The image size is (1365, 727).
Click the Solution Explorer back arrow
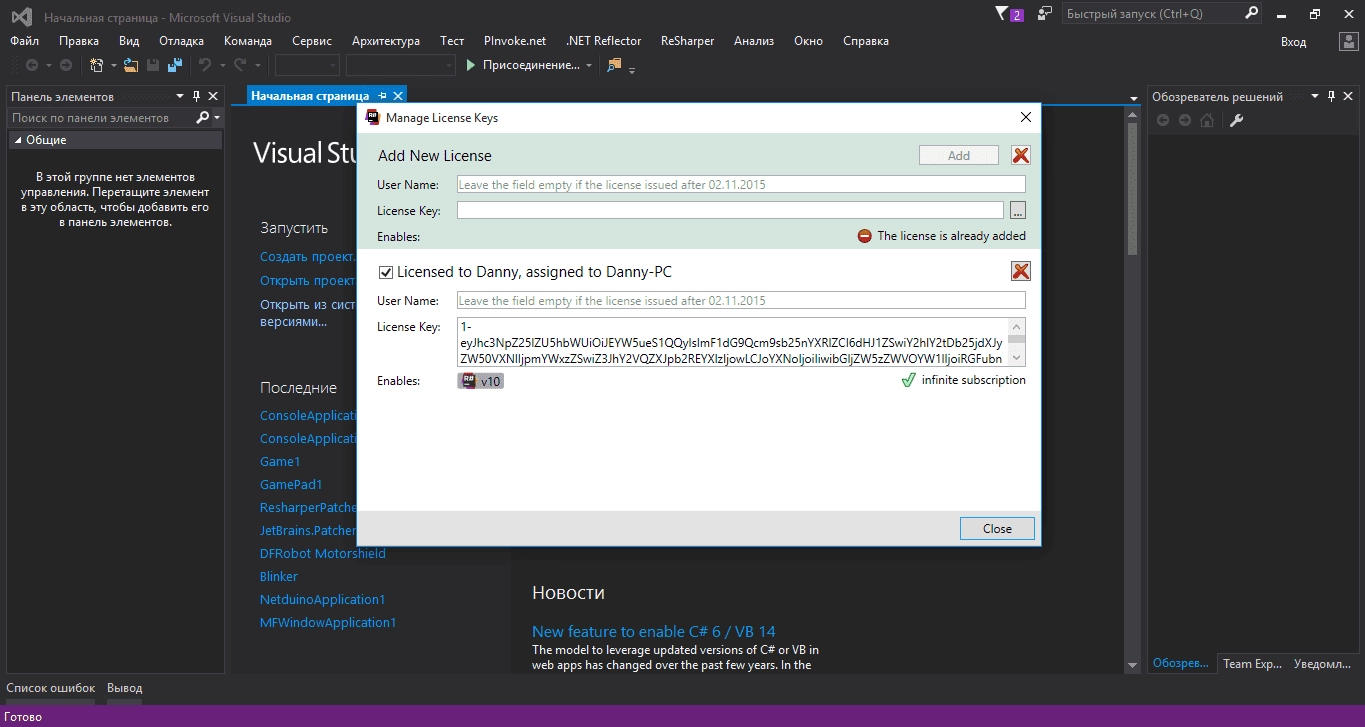[1162, 120]
